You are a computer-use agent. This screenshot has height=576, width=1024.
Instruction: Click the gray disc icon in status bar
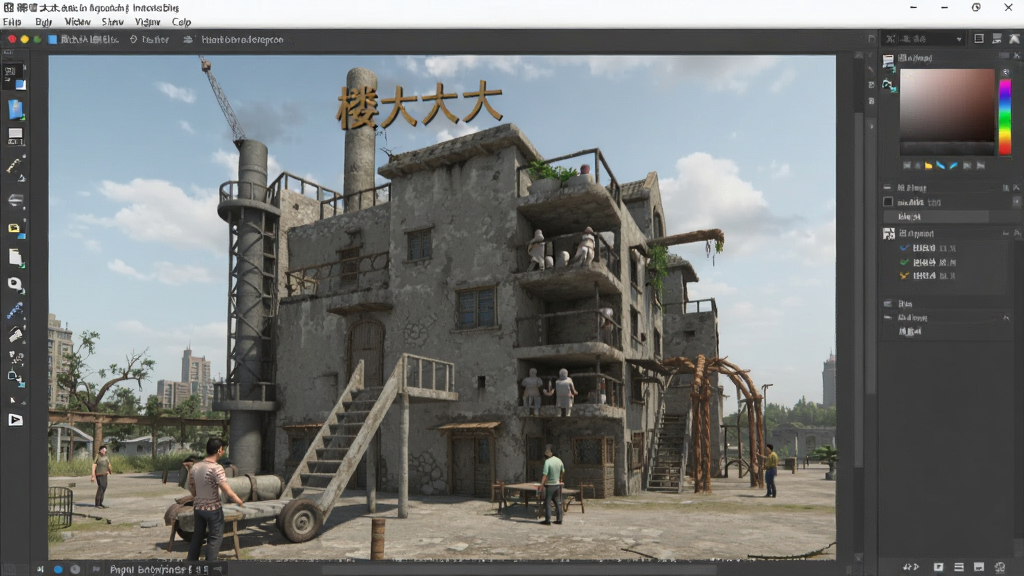[x=75, y=569]
